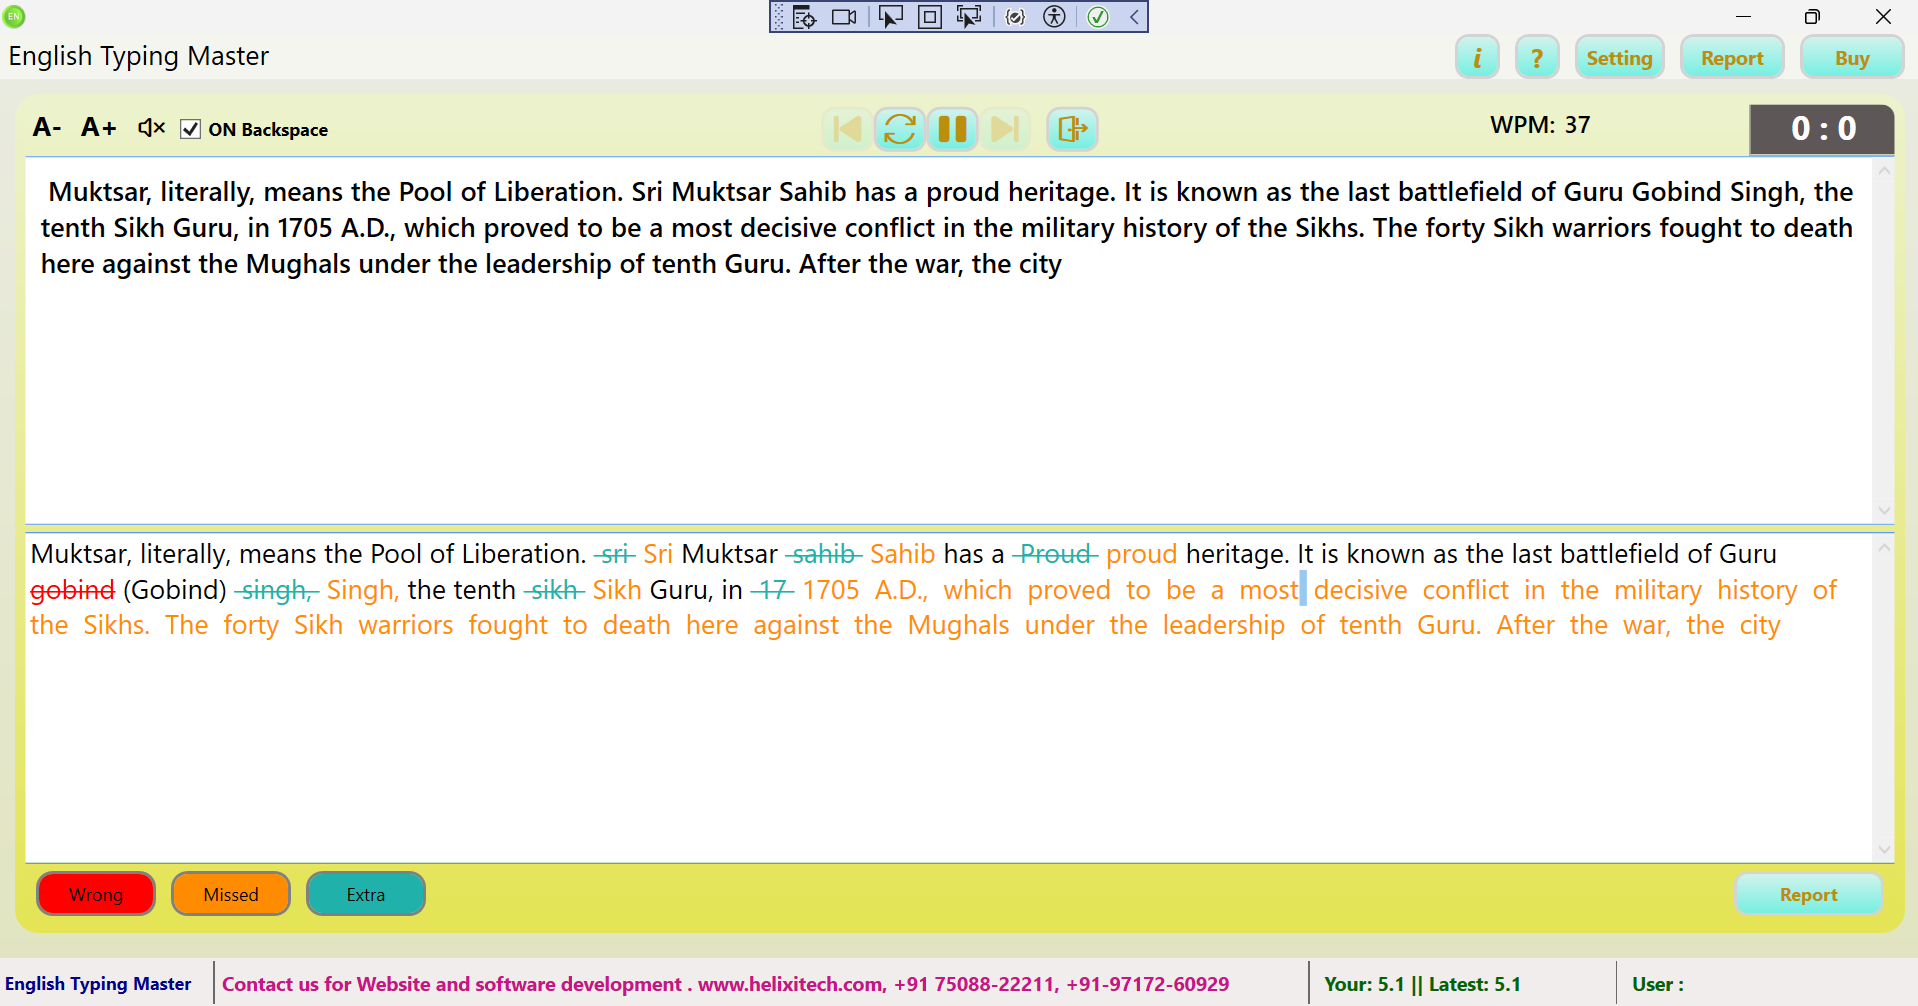The height and width of the screenshot is (1006, 1918).
Task: Open the info (i) button
Action: click(1476, 58)
